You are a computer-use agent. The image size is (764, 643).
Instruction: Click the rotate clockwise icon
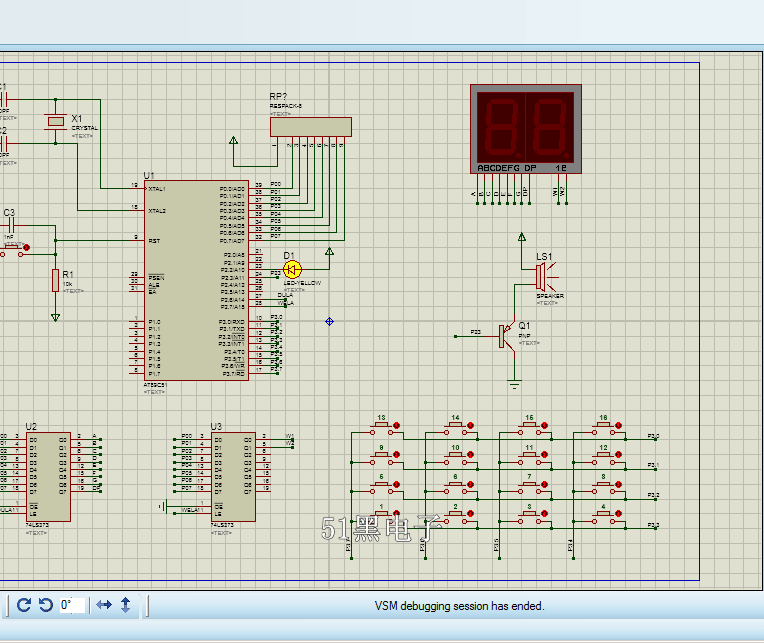[x=25, y=605]
